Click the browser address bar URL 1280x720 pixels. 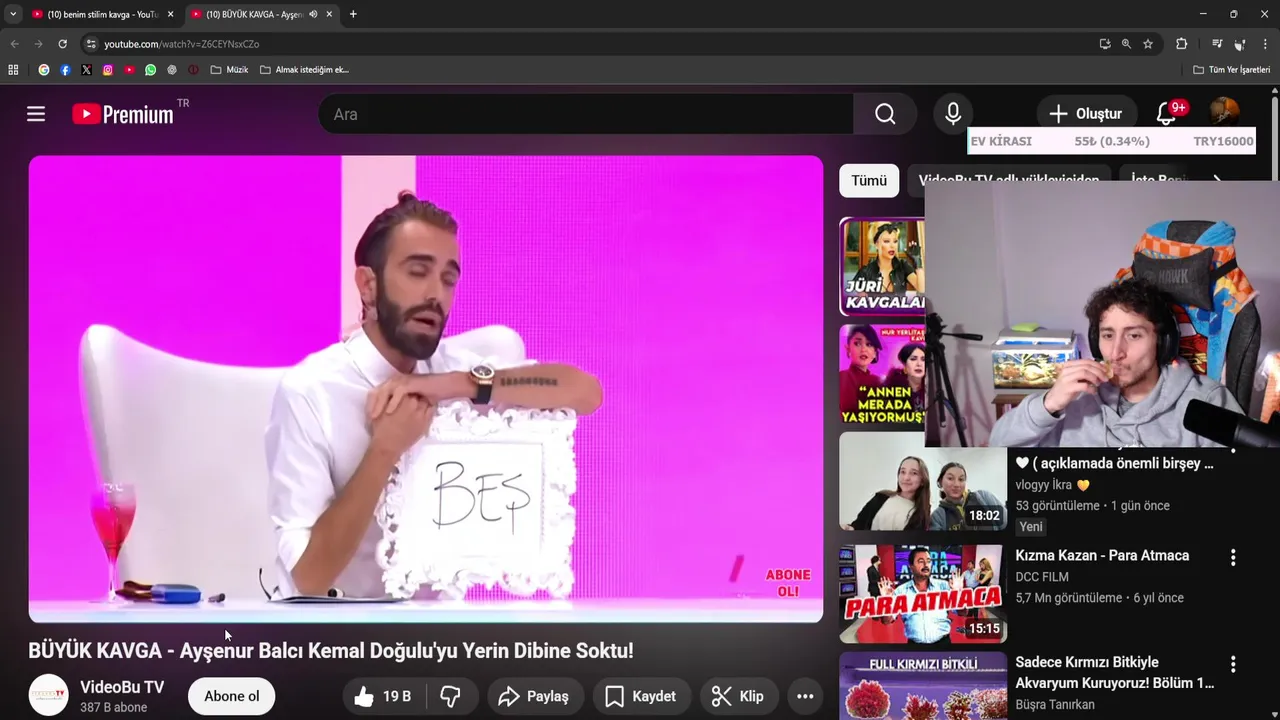pos(181,44)
